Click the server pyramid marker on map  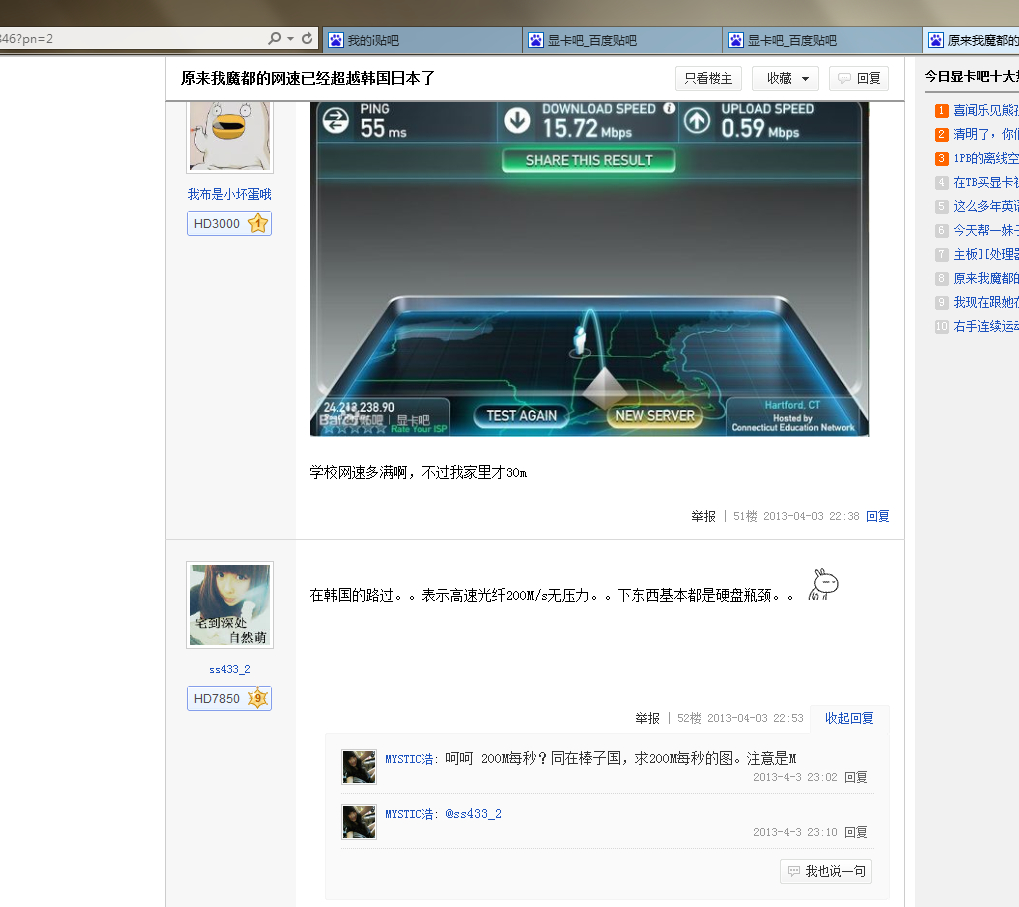coord(604,389)
